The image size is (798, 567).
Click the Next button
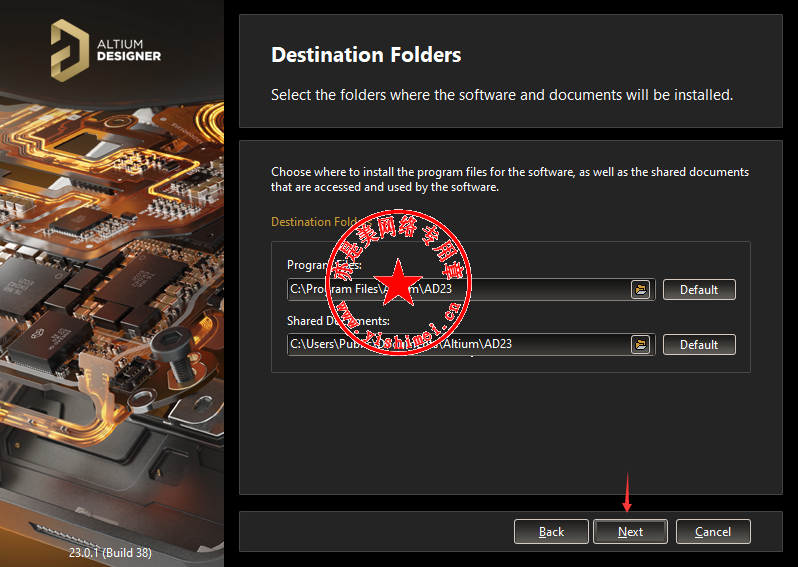pyautogui.click(x=630, y=532)
